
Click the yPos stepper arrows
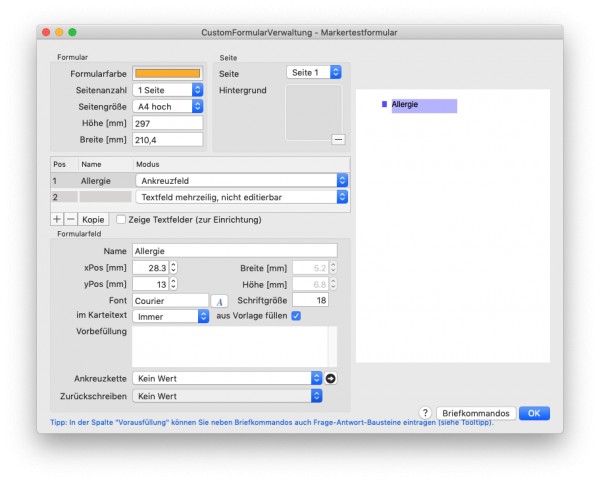tap(173, 284)
